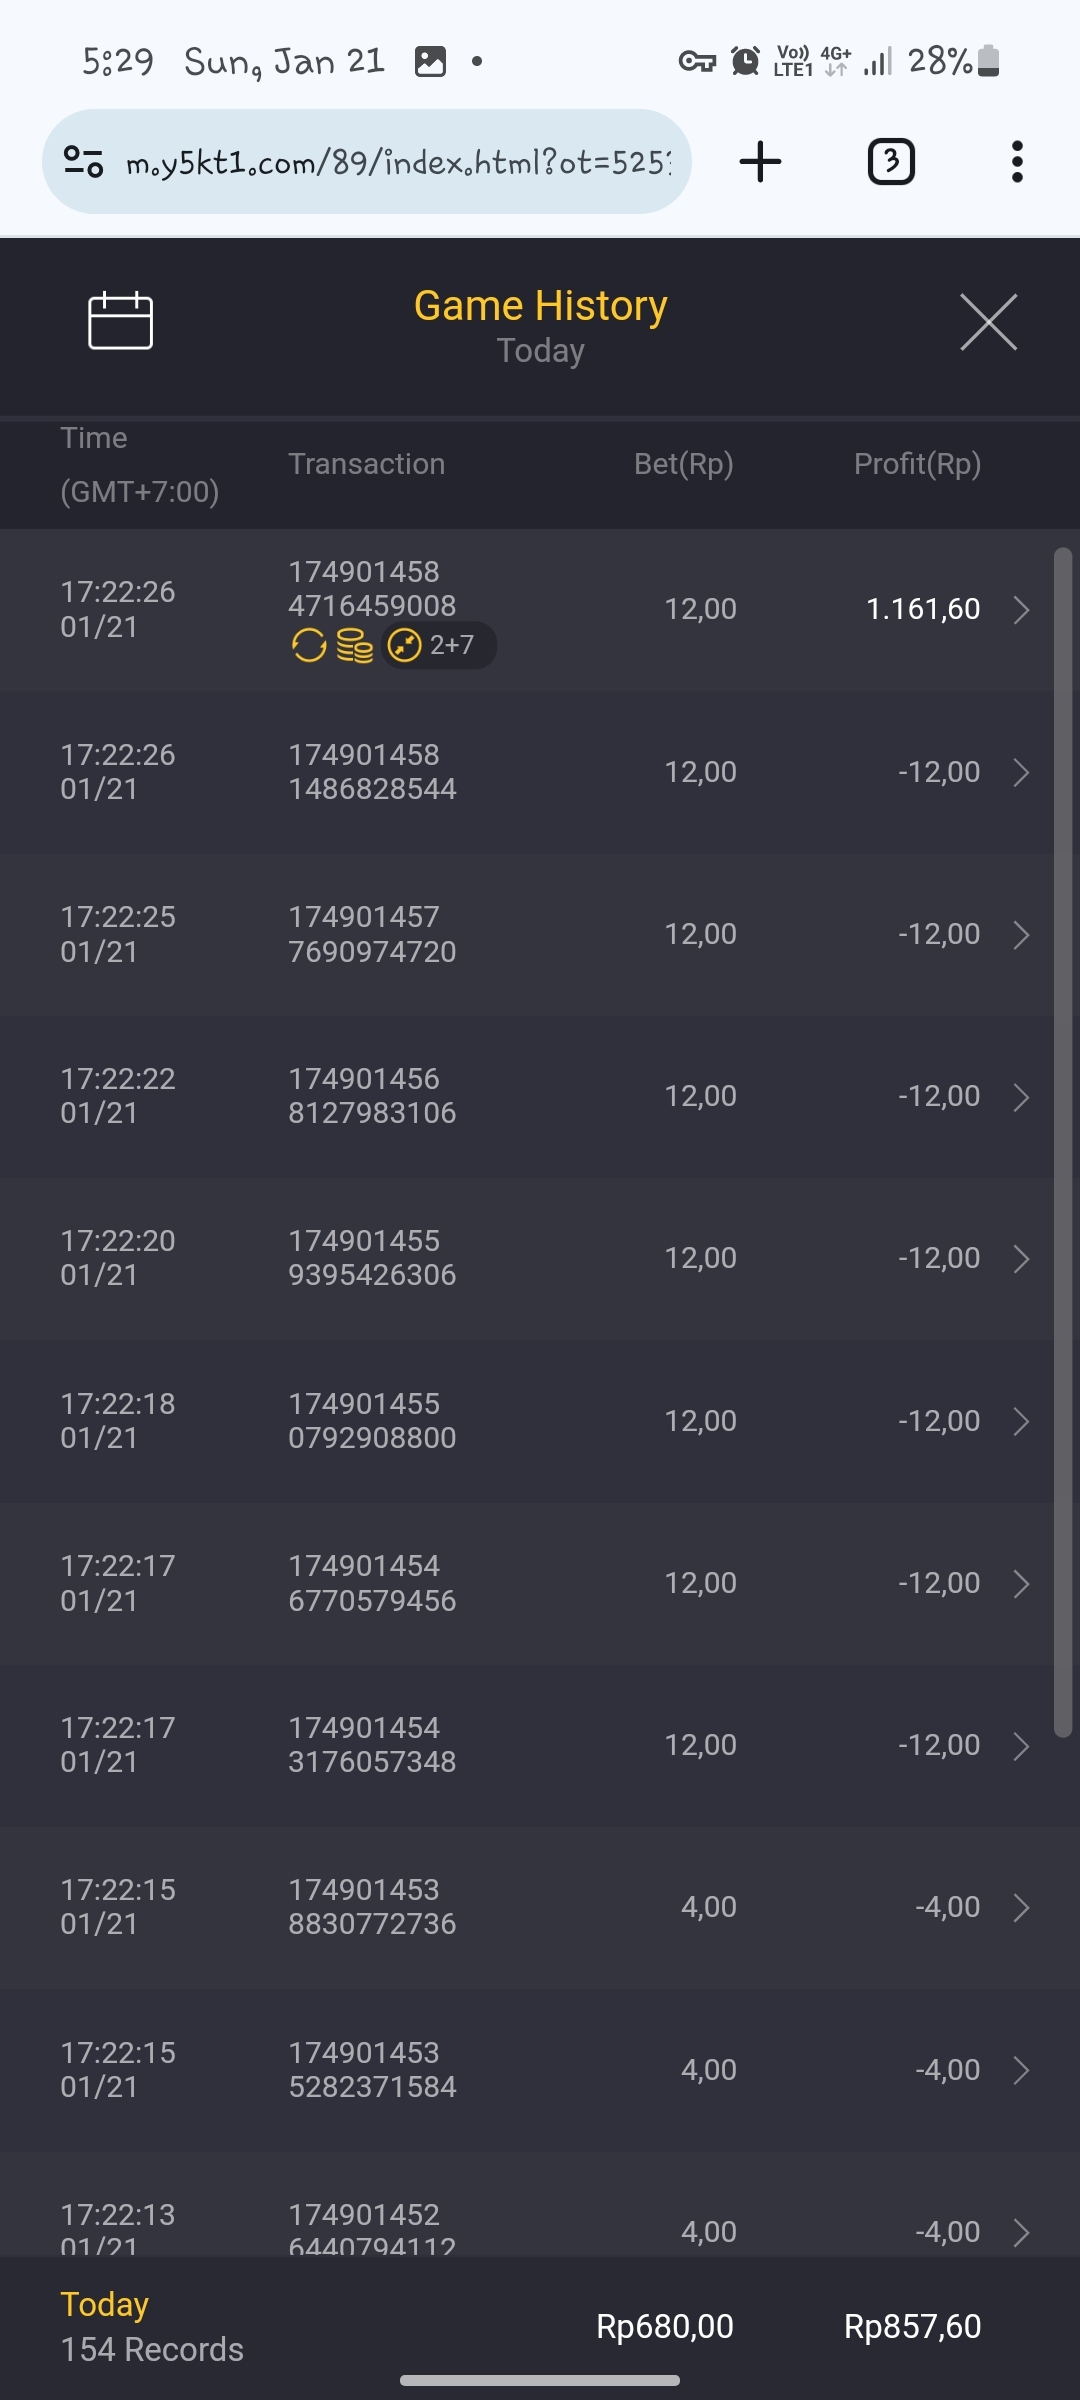The image size is (1080, 2400).
Task: Tap the image notification icon in status bar
Action: [430, 62]
